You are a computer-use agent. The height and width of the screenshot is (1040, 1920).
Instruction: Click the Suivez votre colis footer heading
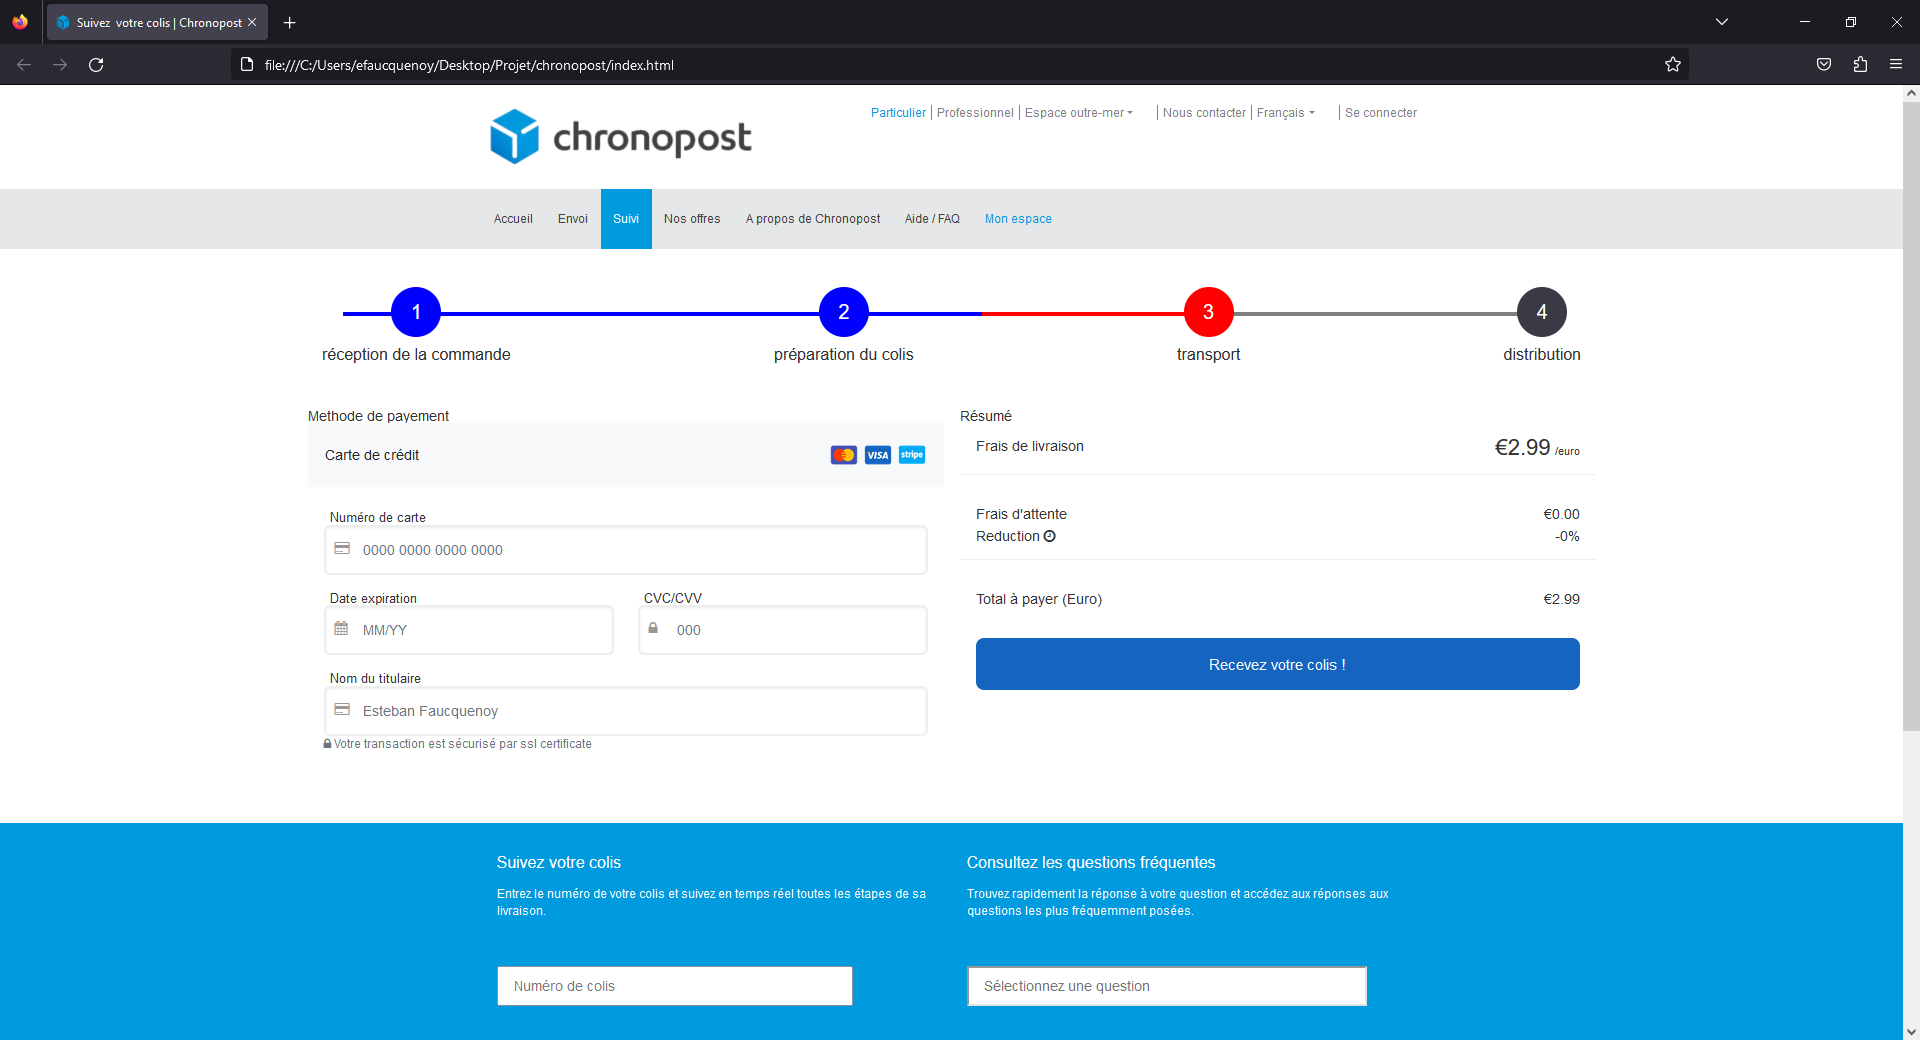click(559, 862)
